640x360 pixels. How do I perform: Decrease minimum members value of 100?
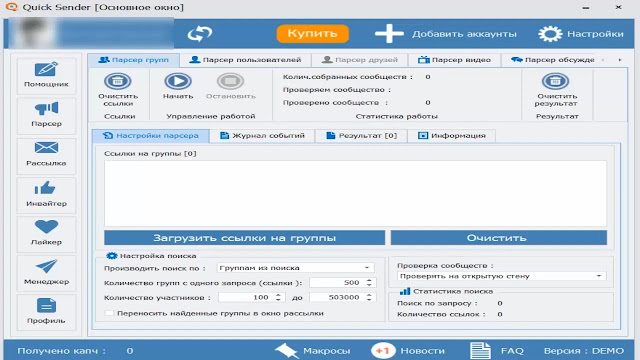click(278, 300)
